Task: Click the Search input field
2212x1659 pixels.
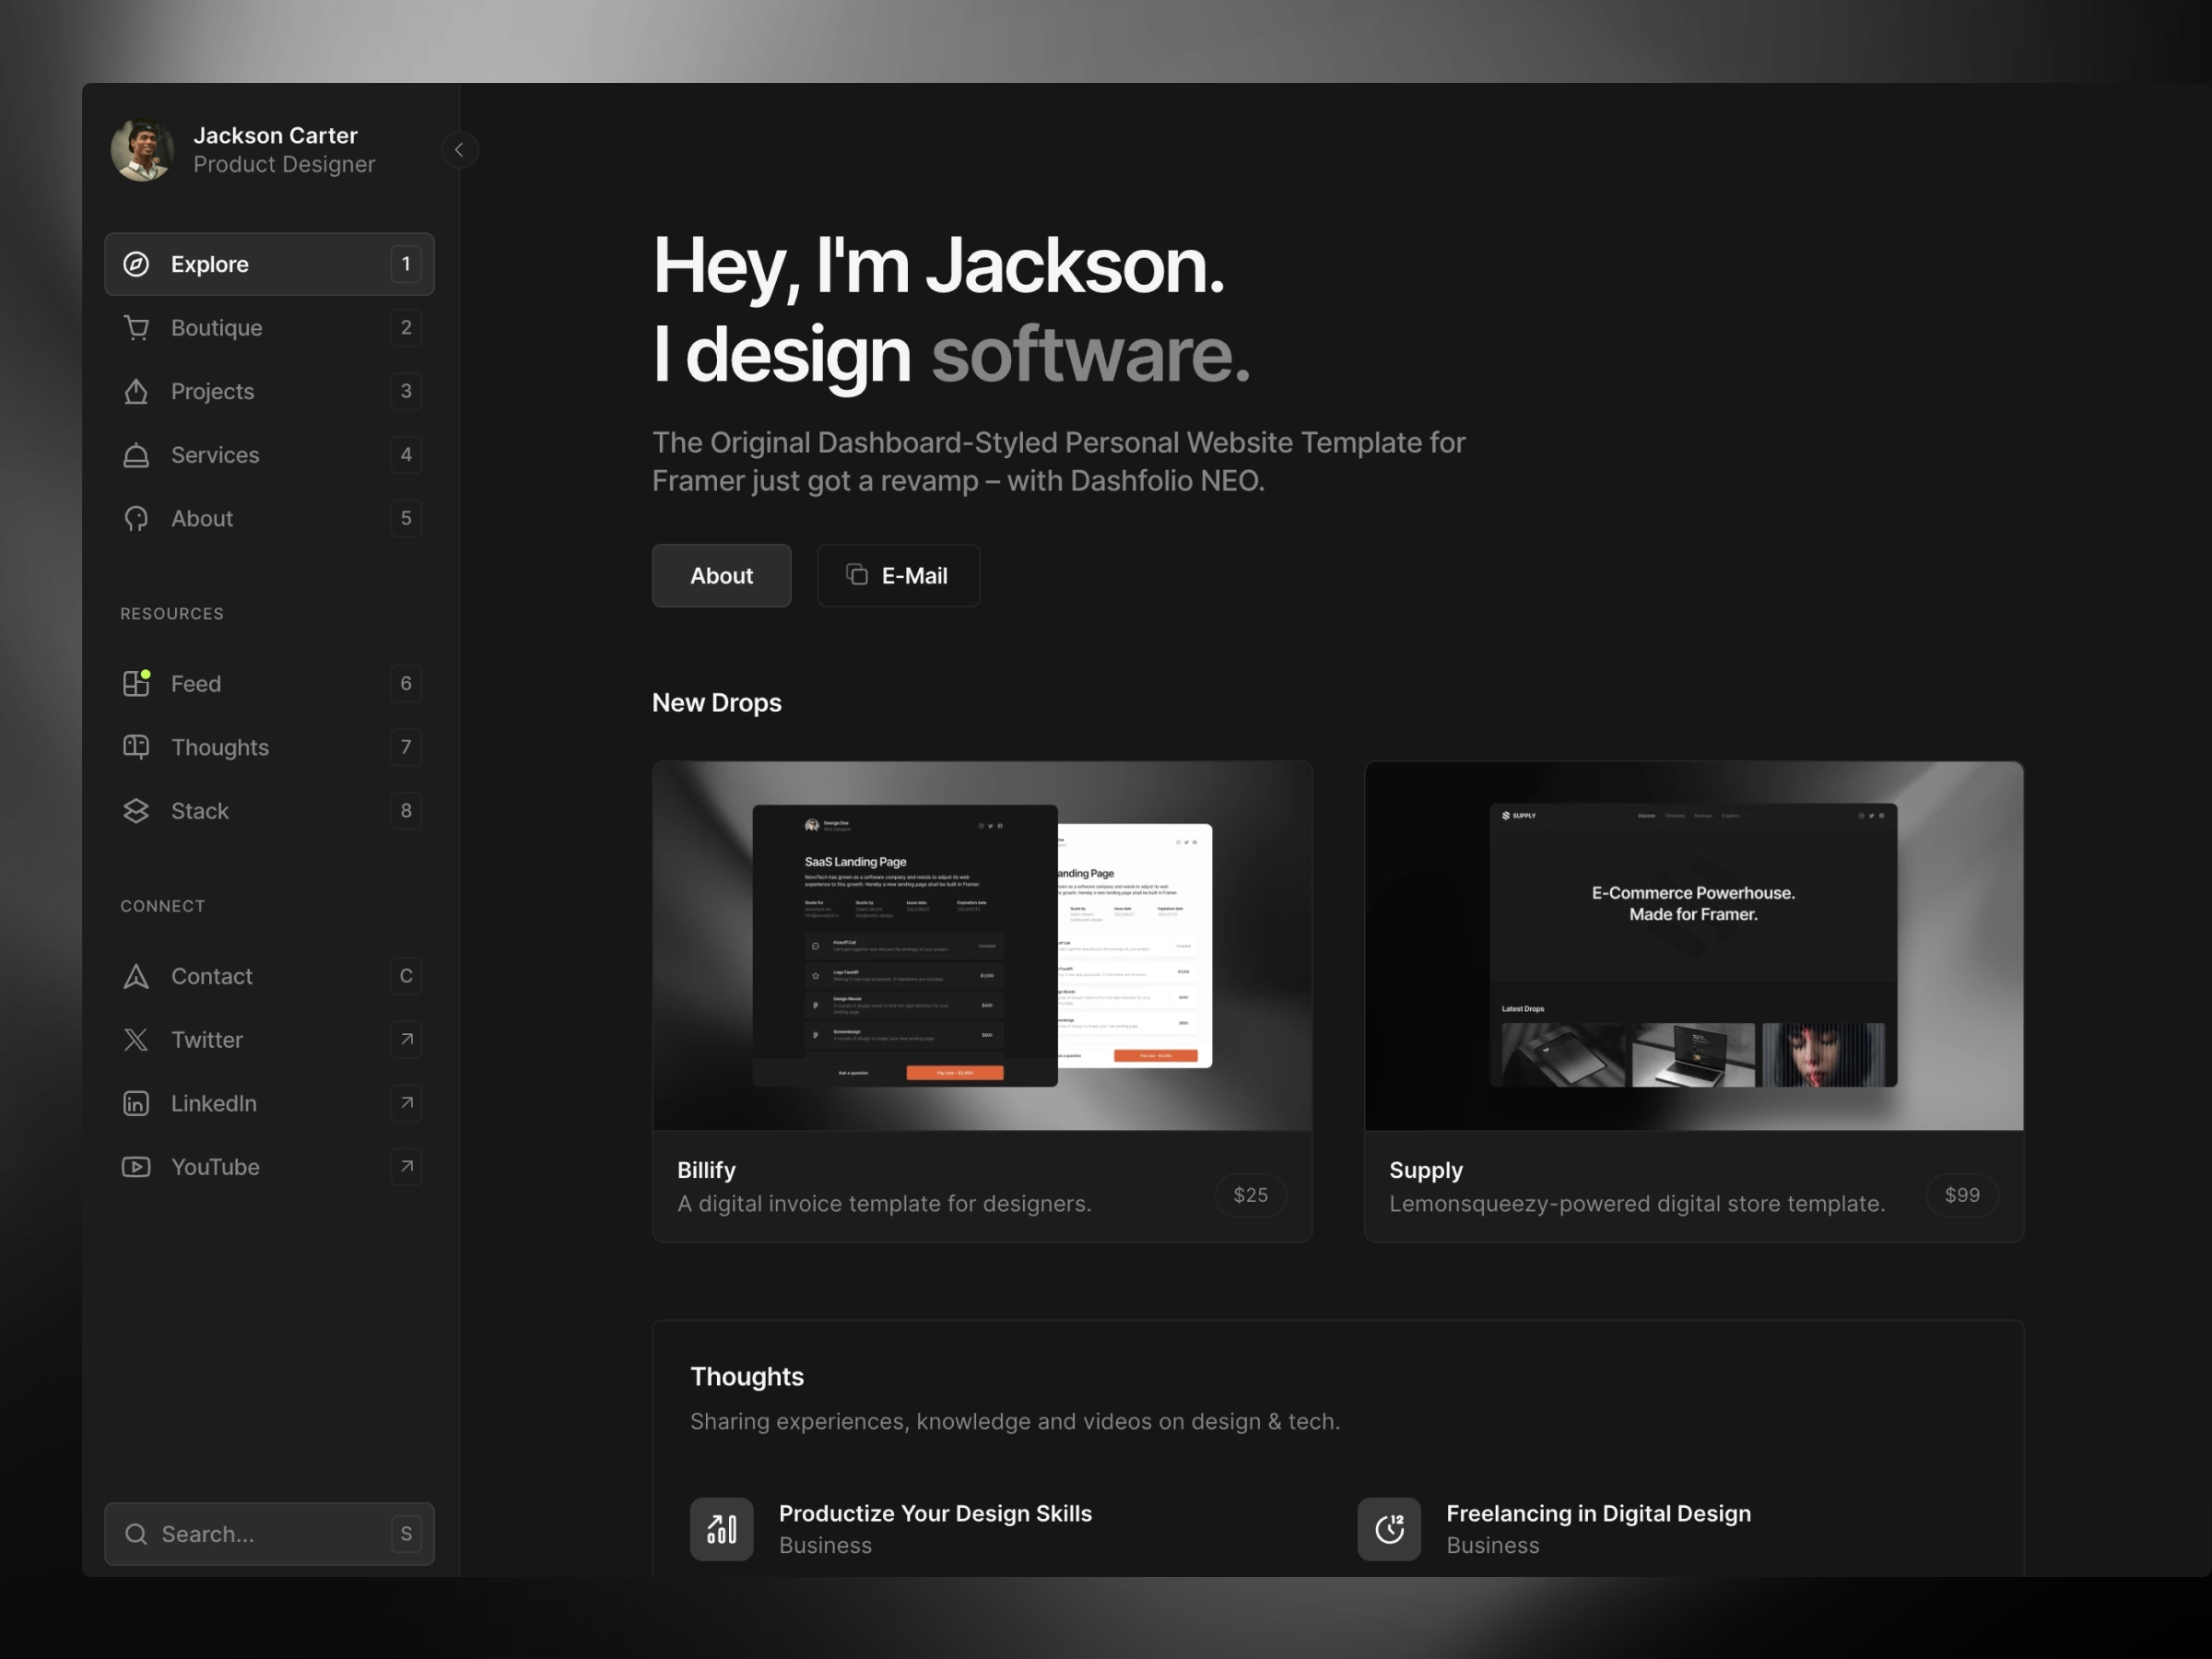Action: (x=268, y=1532)
